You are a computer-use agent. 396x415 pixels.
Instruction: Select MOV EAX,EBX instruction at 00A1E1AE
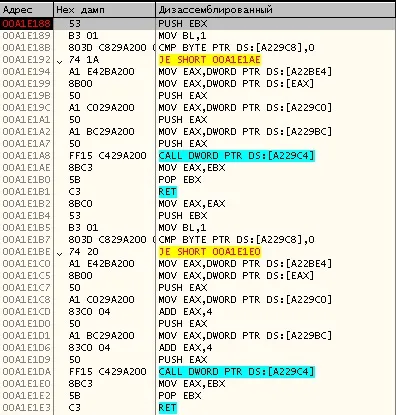pos(192,168)
